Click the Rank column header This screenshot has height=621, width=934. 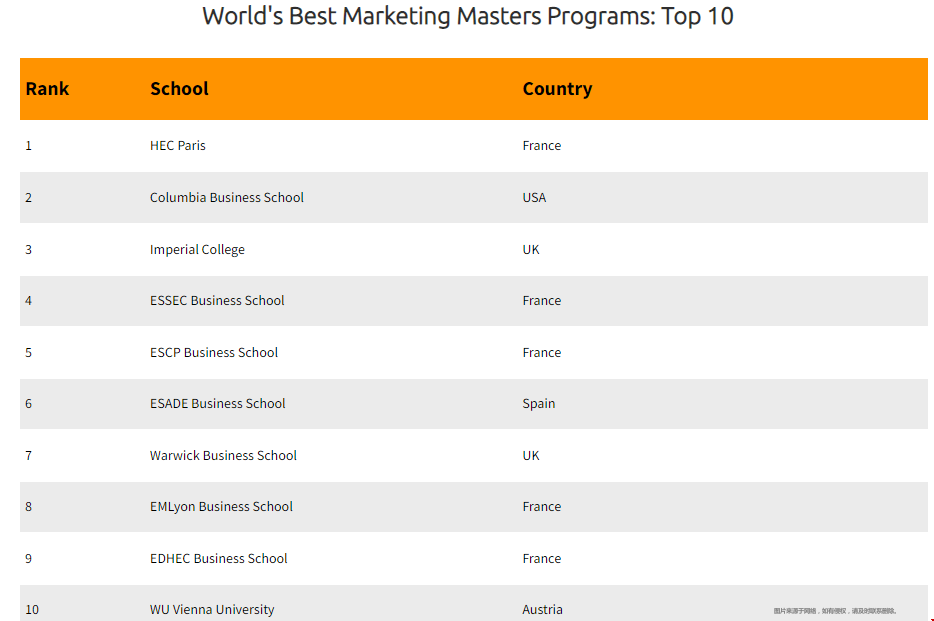tap(47, 89)
